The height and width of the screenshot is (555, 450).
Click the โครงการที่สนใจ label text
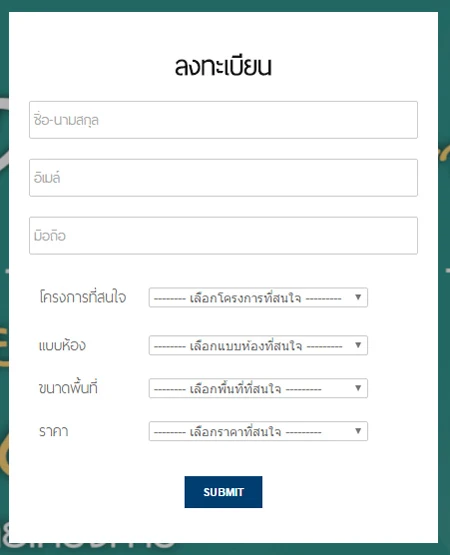tap(82, 297)
